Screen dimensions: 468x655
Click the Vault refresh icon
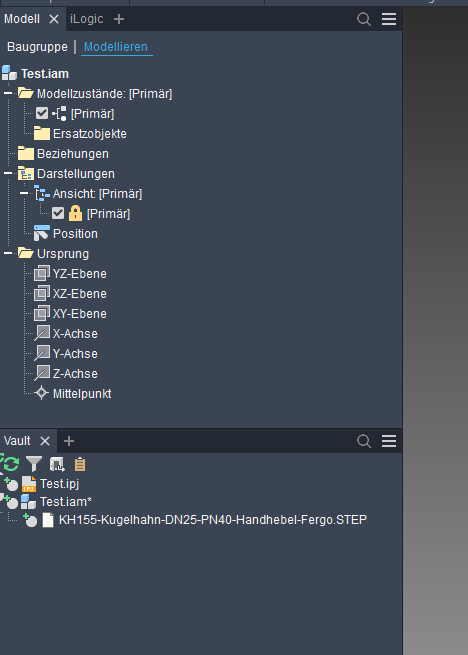pyautogui.click(x=10, y=464)
